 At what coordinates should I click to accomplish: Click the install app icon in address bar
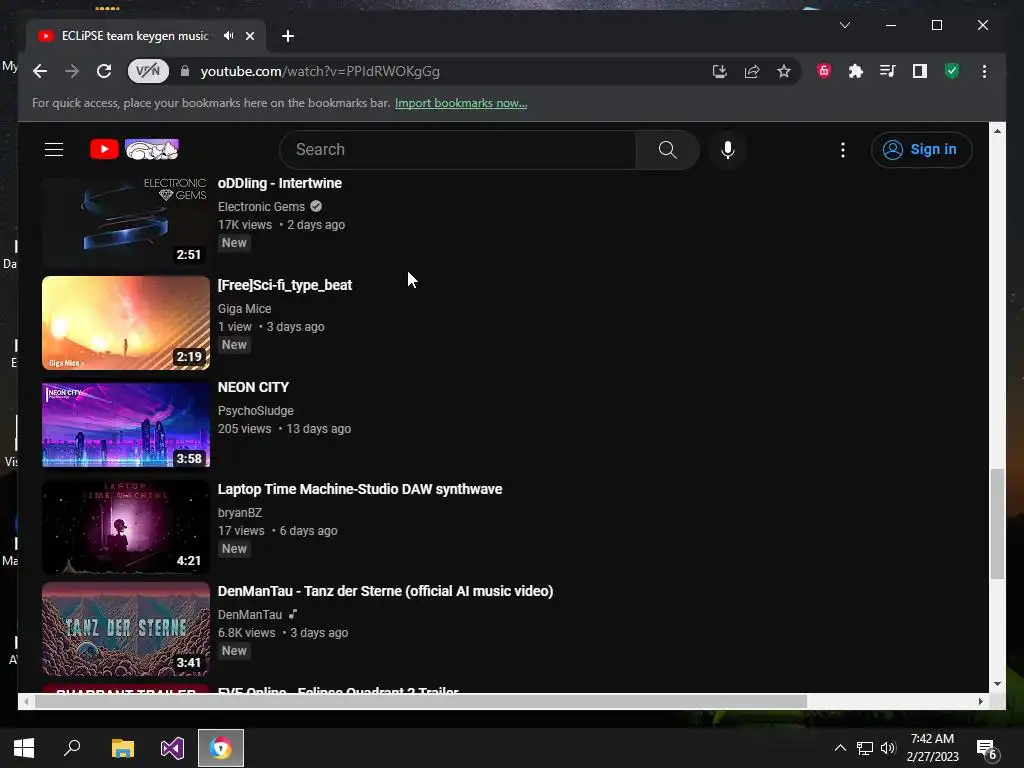click(720, 71)
